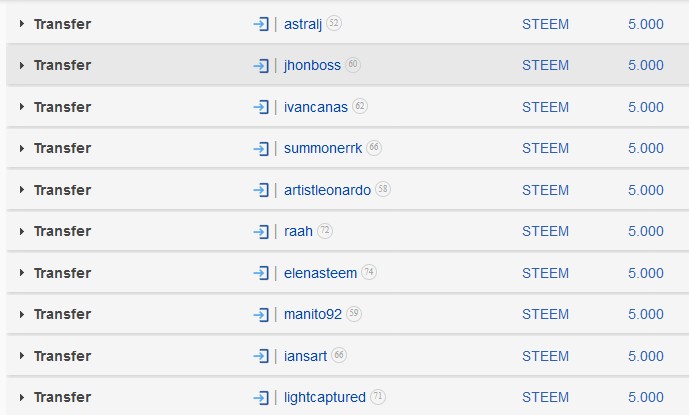Click incoming transfer icon beside manito92
This screenshot has width=689, height=415.
[x=261, y=315]
